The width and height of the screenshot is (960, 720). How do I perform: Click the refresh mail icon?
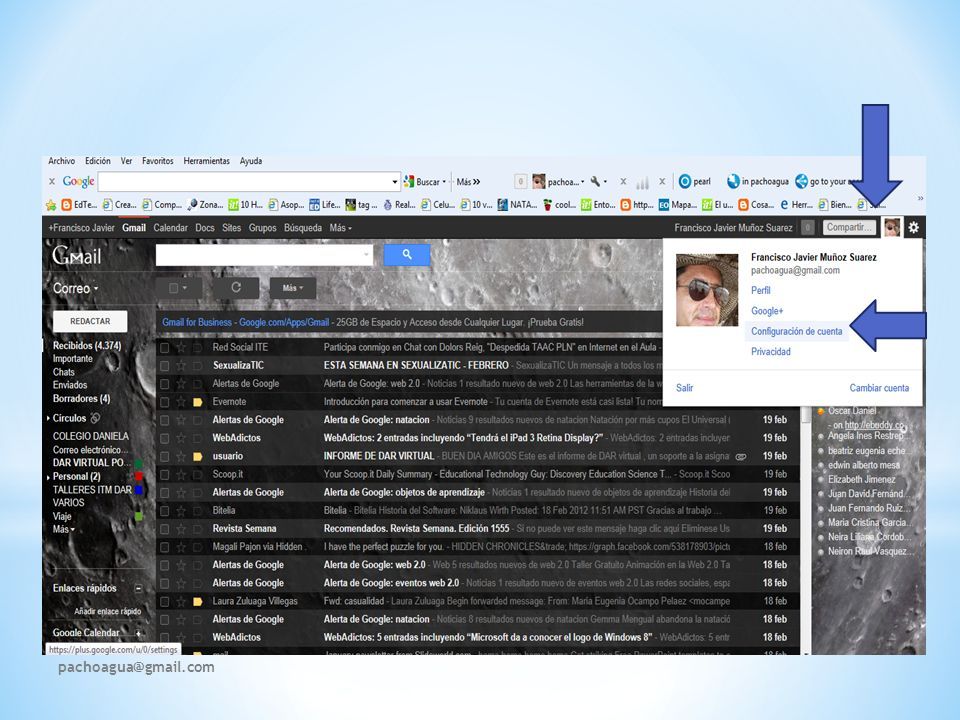point(236,288)
